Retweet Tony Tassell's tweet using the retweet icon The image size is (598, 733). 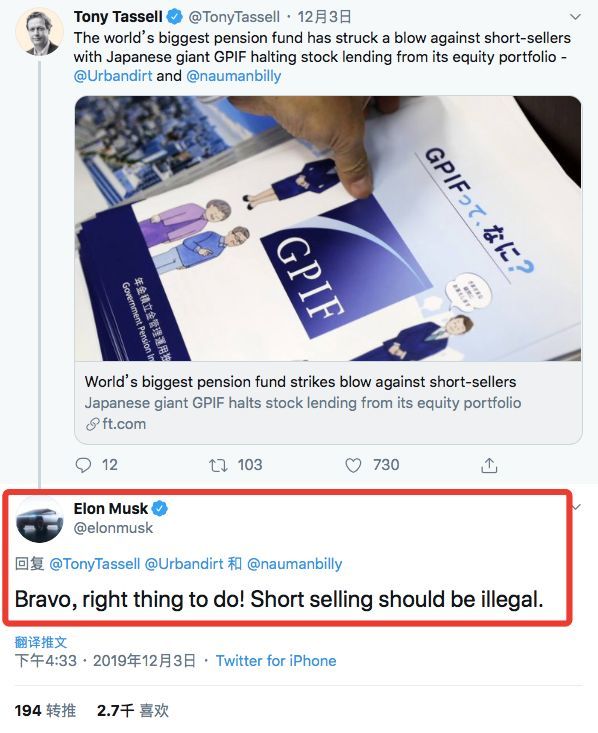click(218, 465)
